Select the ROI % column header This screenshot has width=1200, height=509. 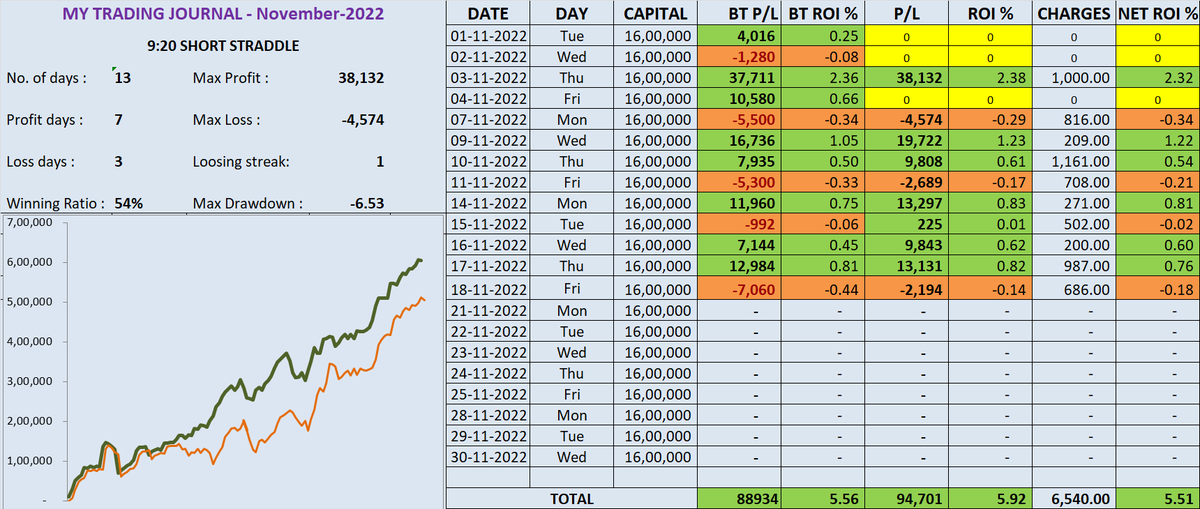click(992, 15)
